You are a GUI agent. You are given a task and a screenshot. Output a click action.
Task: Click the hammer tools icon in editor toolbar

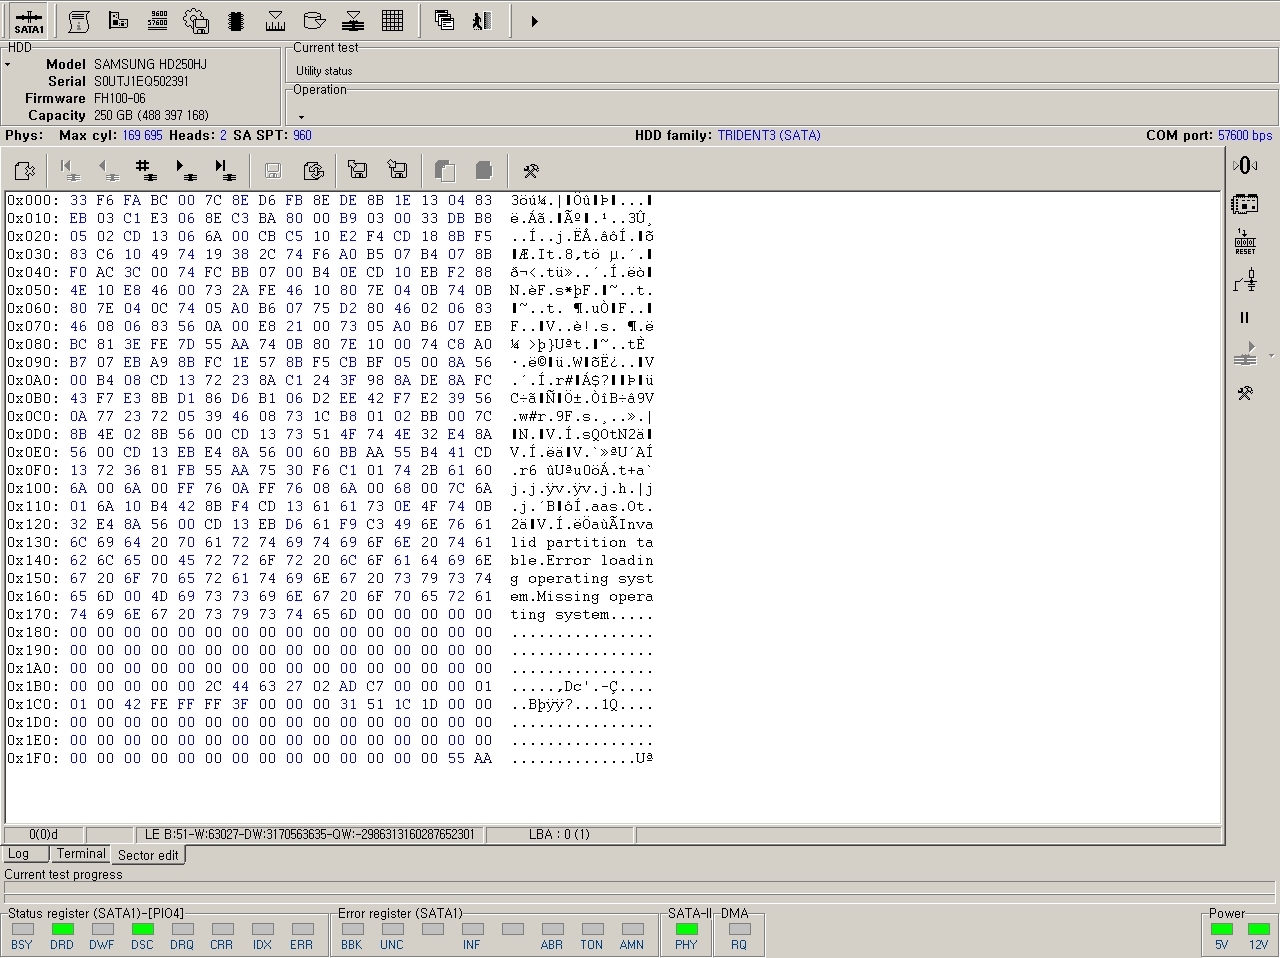(531, 171)
